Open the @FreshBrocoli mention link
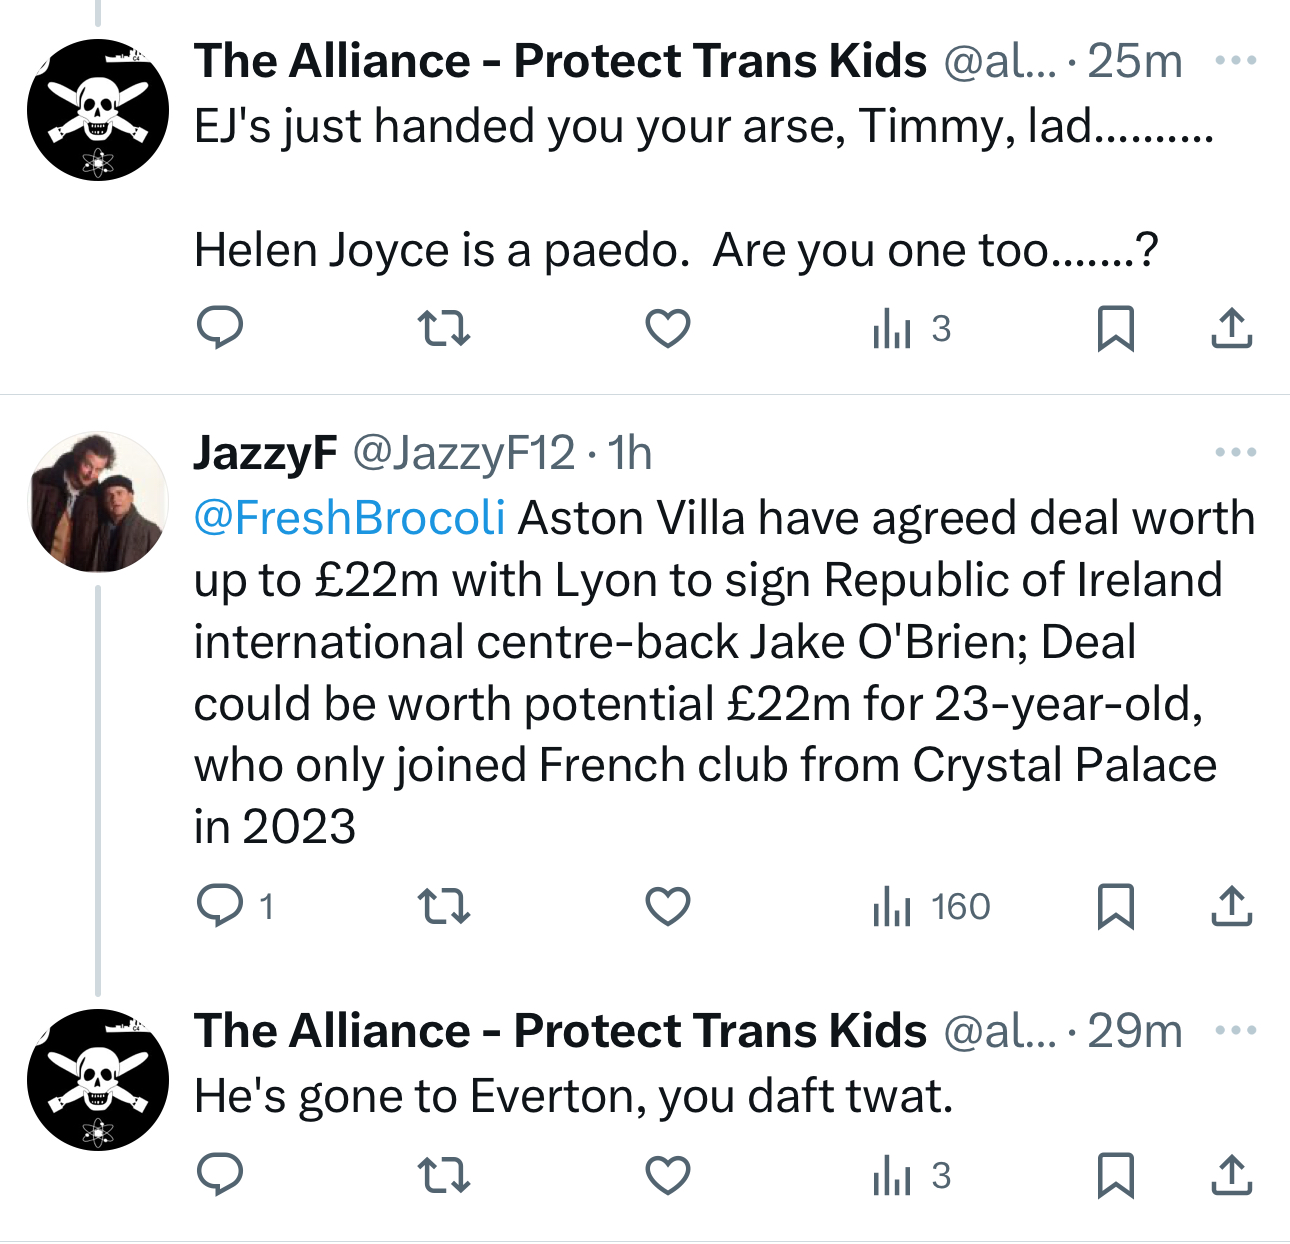 click(349, 518)
